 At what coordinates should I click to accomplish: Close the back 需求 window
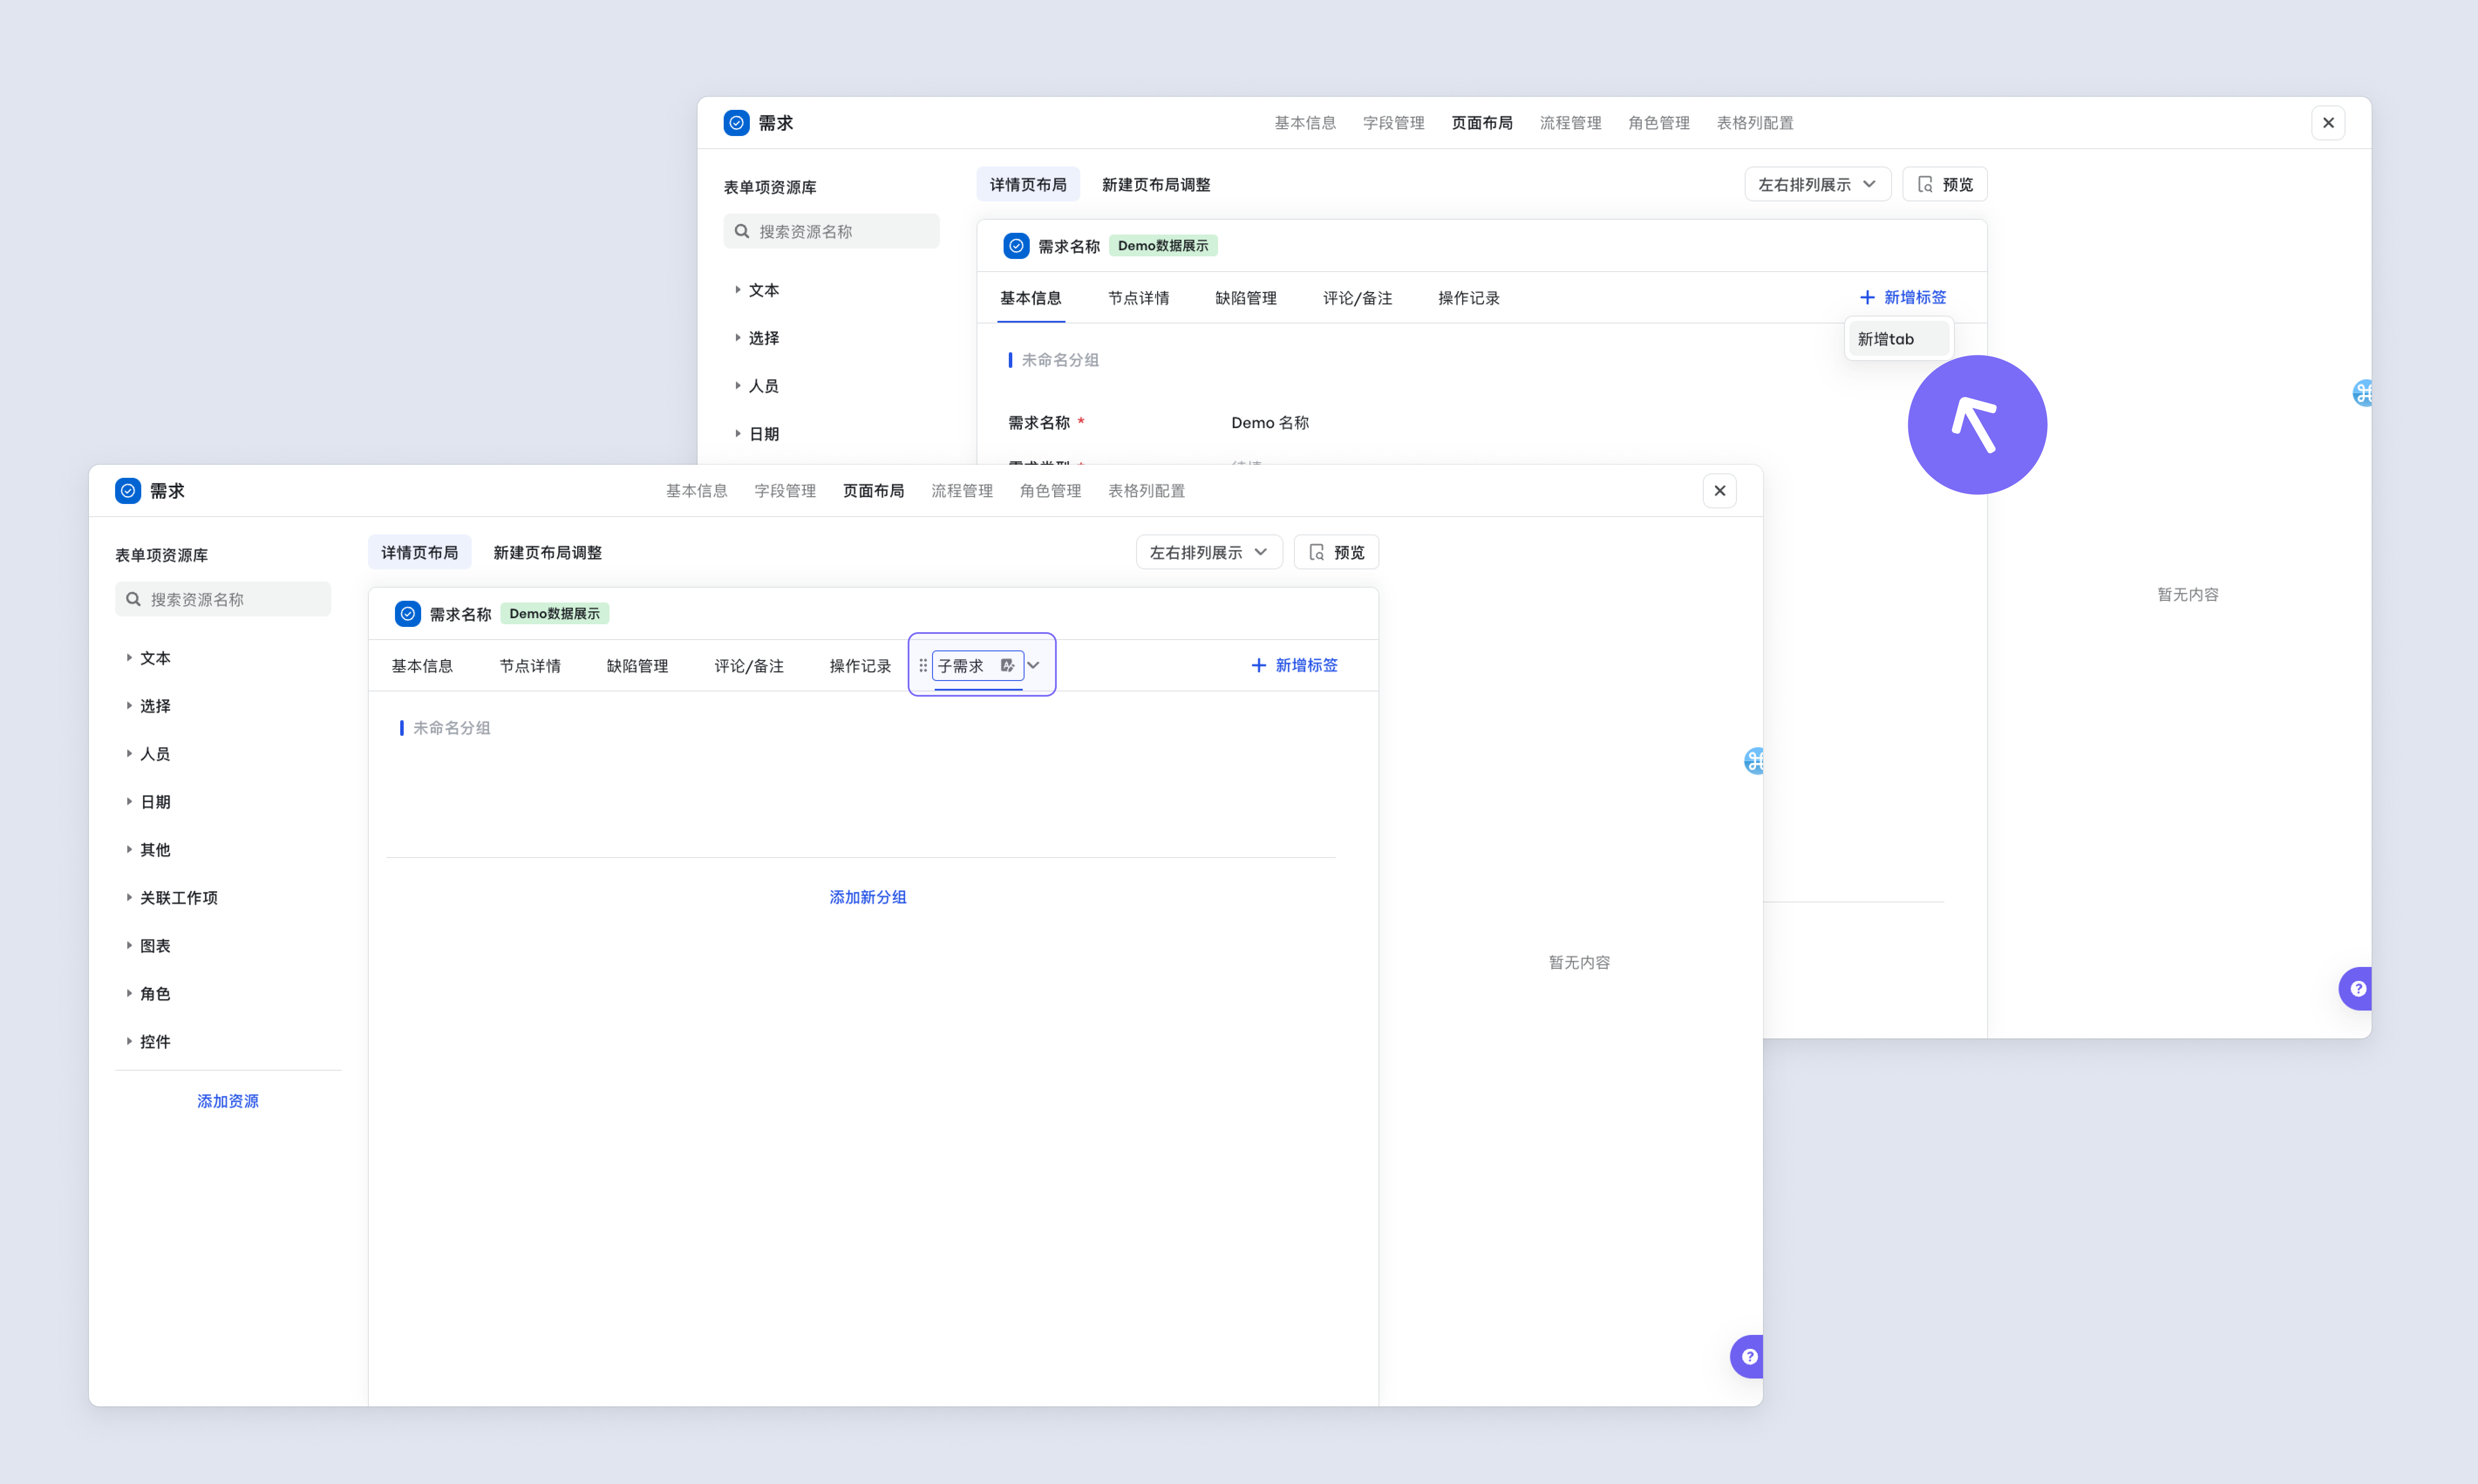coord(2329,123)
